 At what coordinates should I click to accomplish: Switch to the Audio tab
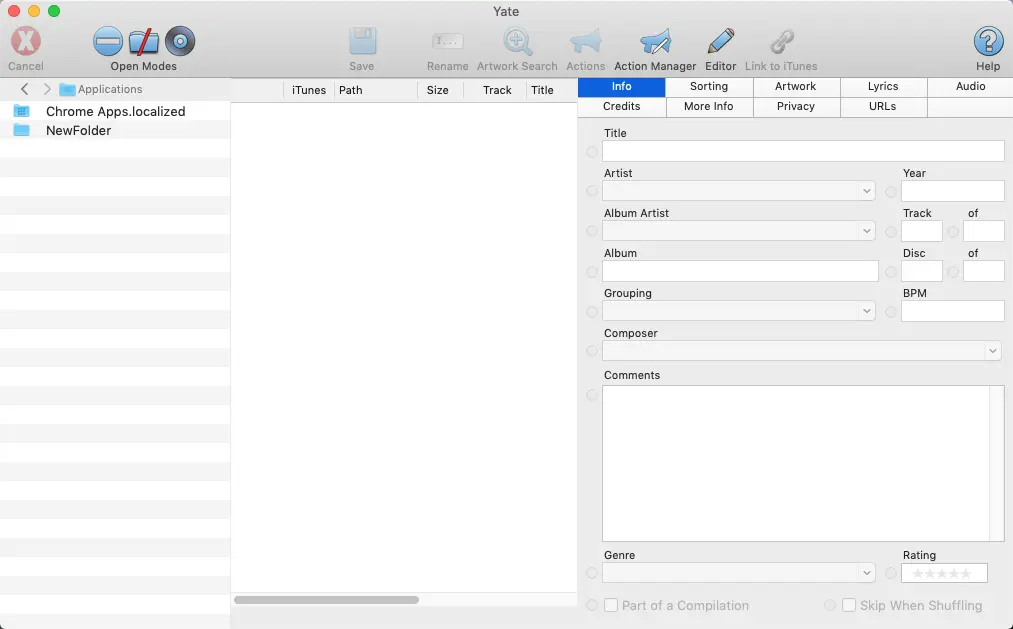click(x=970, y=87)
